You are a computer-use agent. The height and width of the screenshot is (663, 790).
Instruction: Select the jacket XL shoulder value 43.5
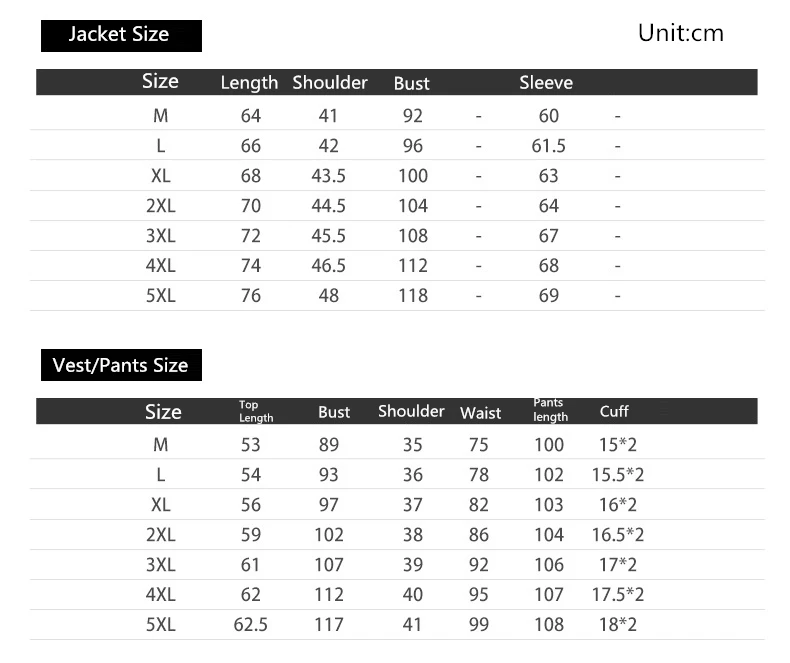[328, 176]
